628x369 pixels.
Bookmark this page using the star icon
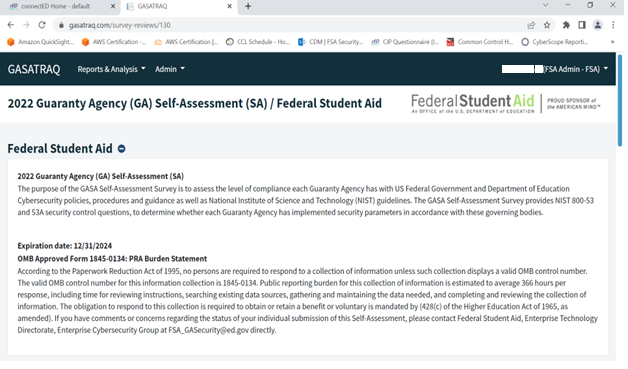point(547,25)
